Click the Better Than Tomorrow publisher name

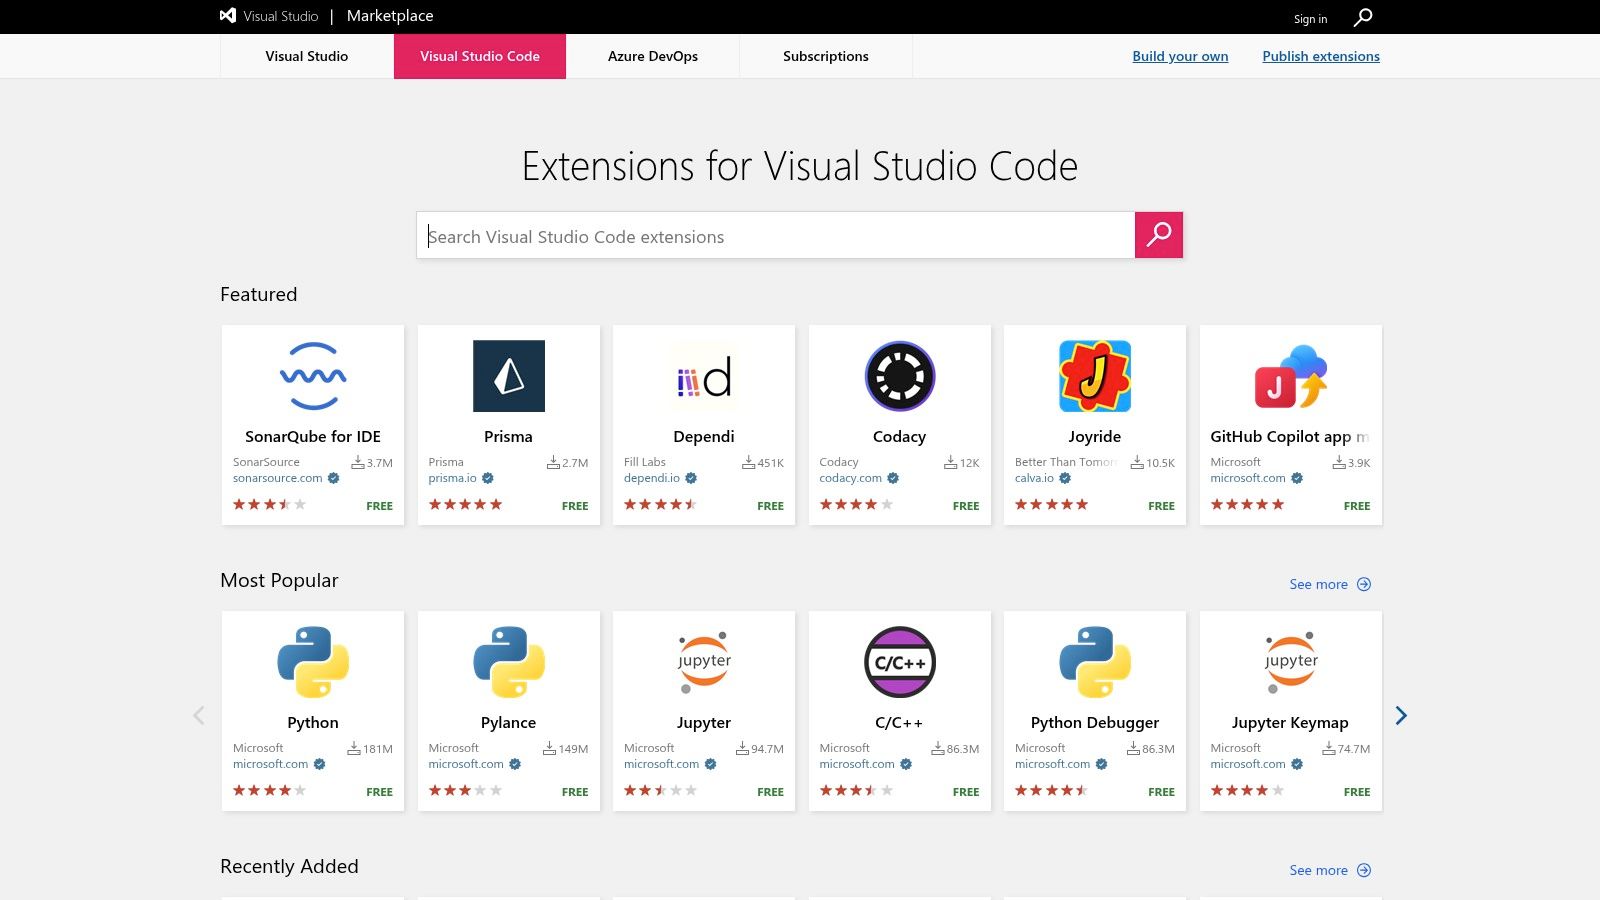pos(1067,462)
